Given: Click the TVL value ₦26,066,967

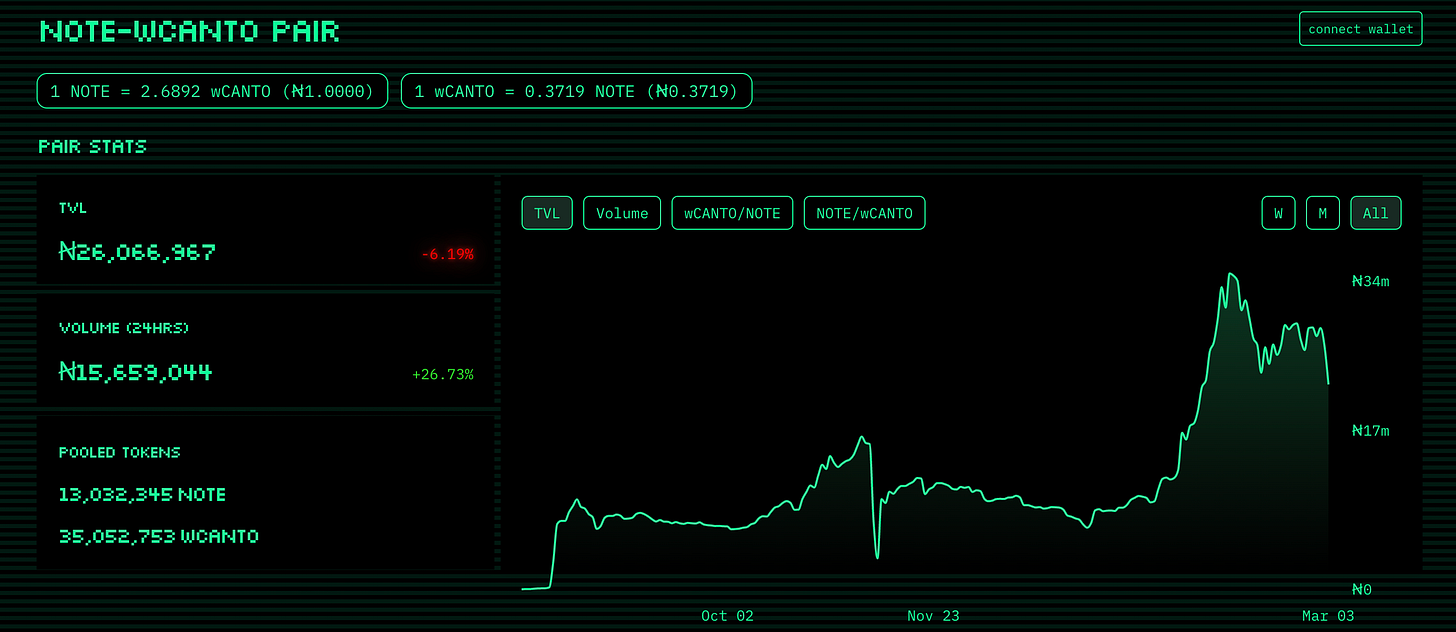Looking at the screenshot, I should tap(137, 252).
